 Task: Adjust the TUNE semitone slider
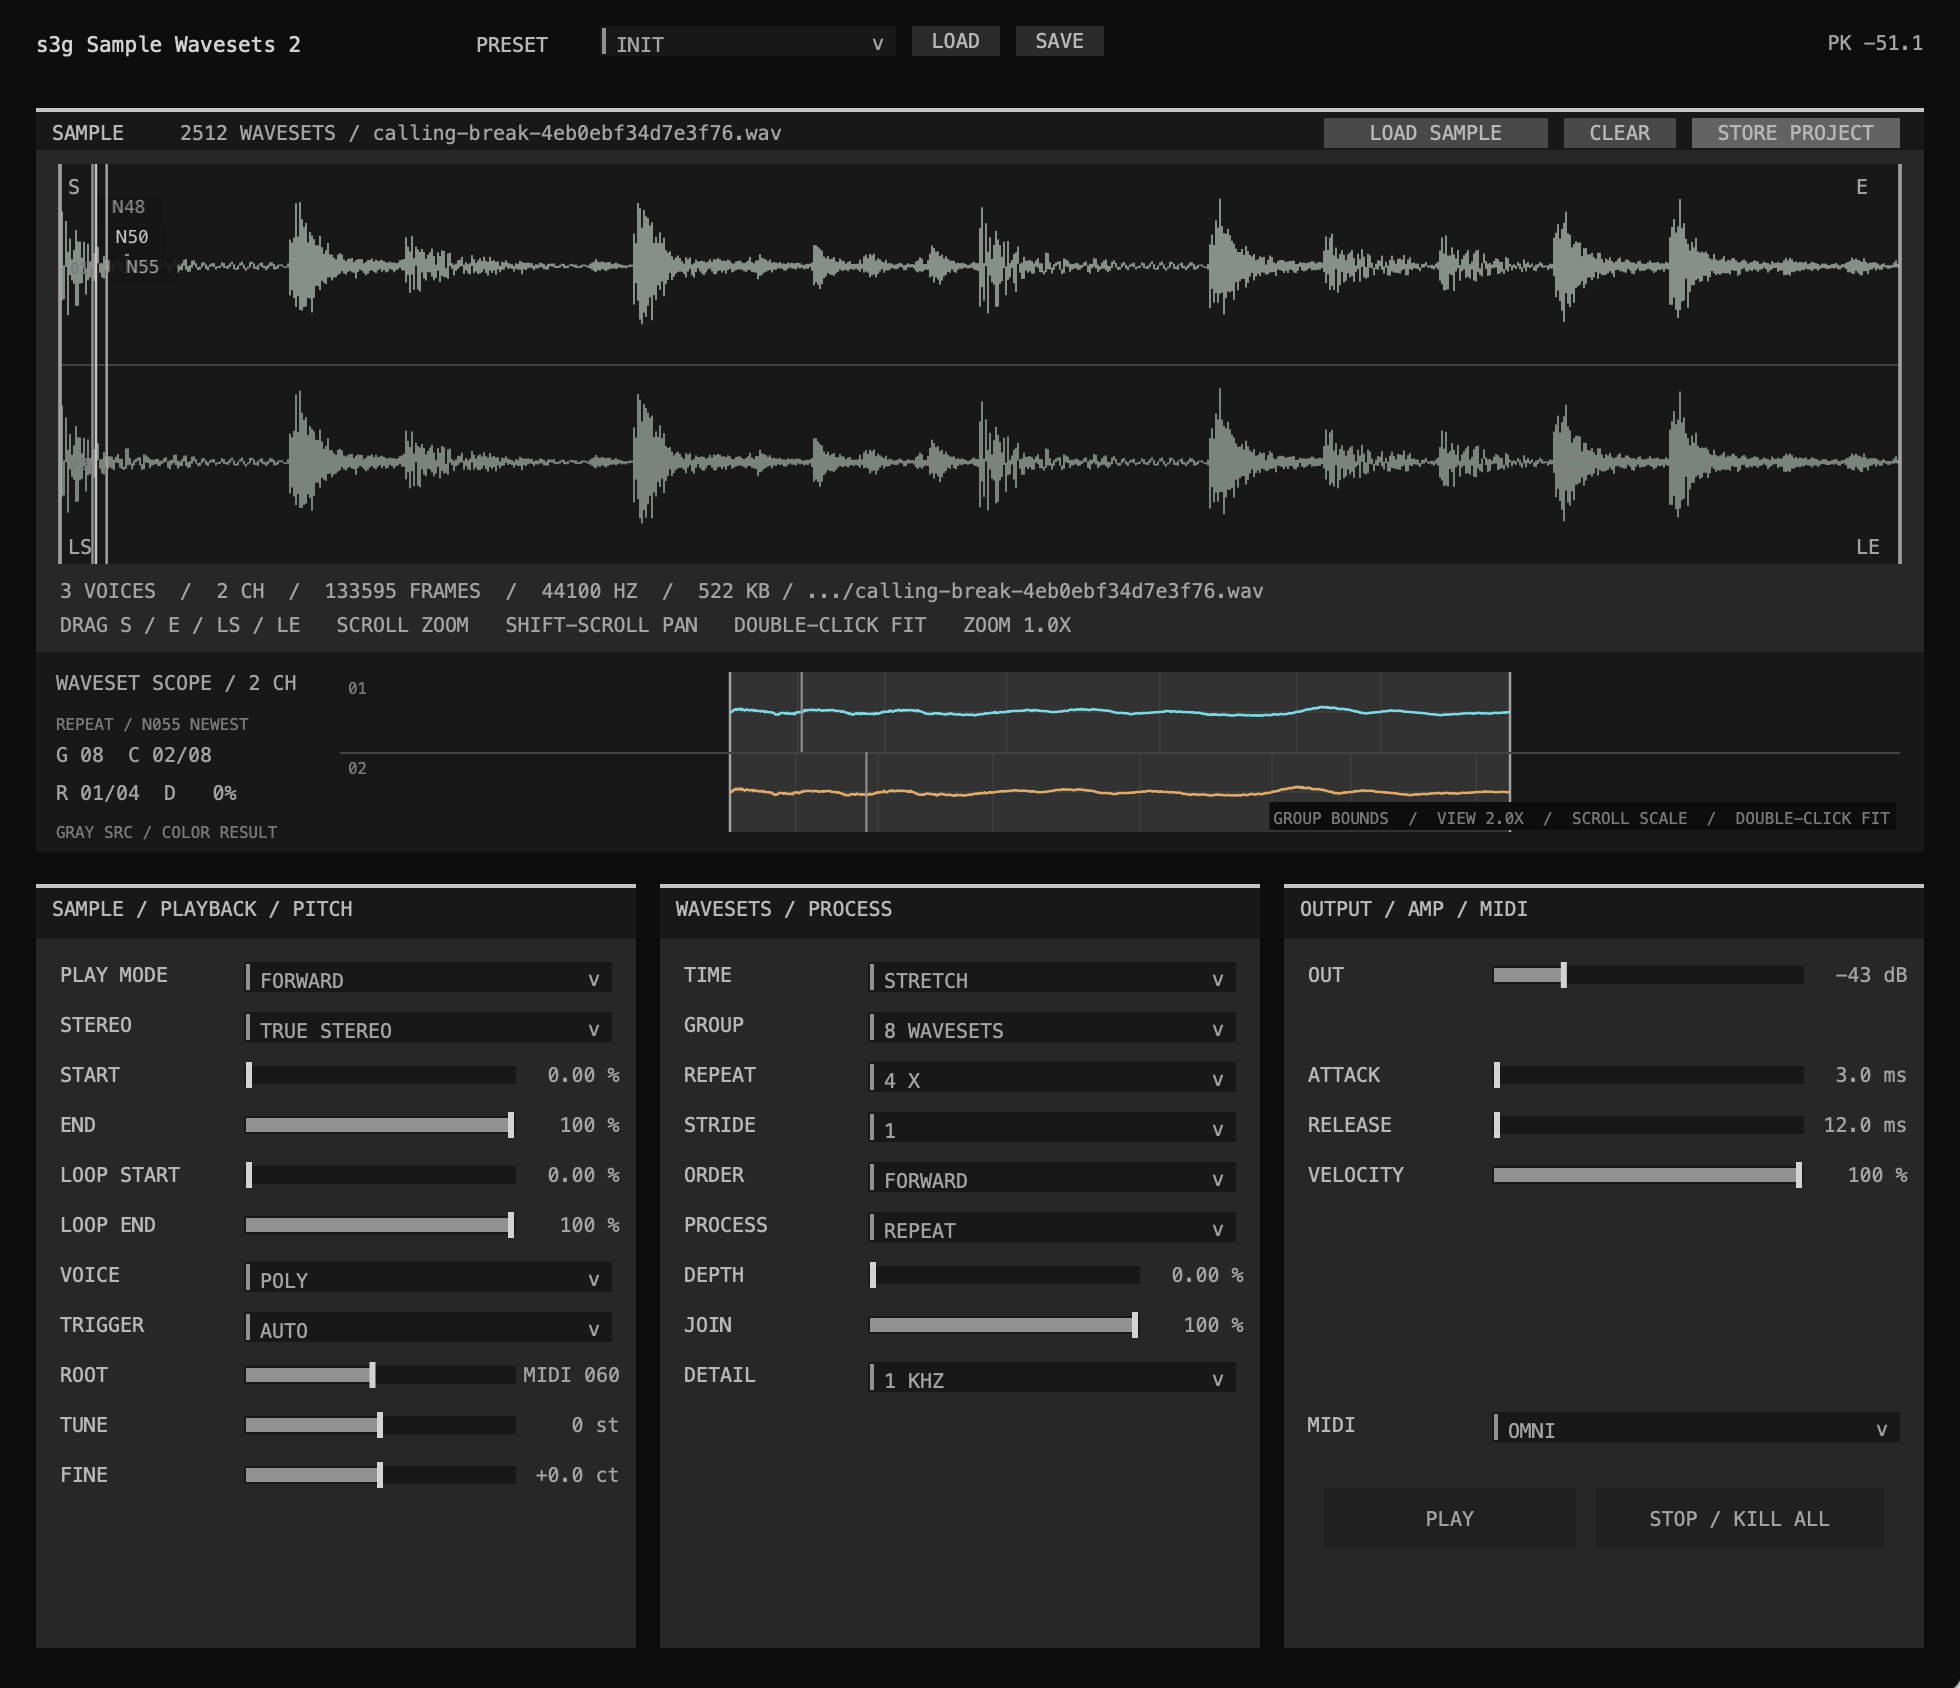point(380,1425)
